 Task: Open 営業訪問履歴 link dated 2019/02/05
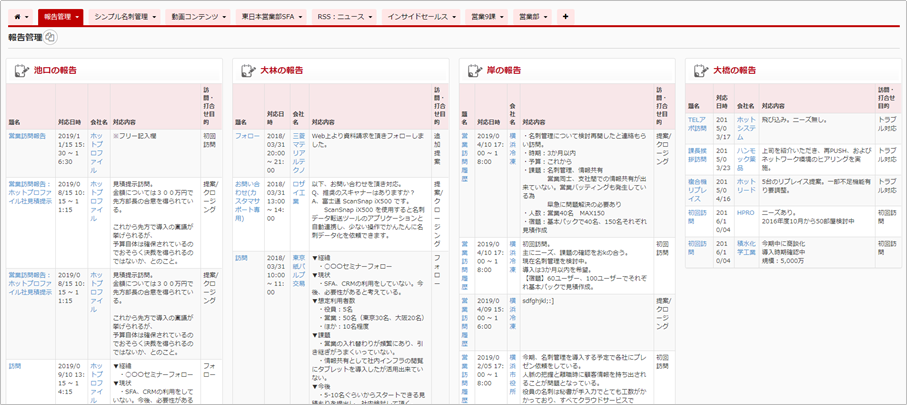point(464,380)
